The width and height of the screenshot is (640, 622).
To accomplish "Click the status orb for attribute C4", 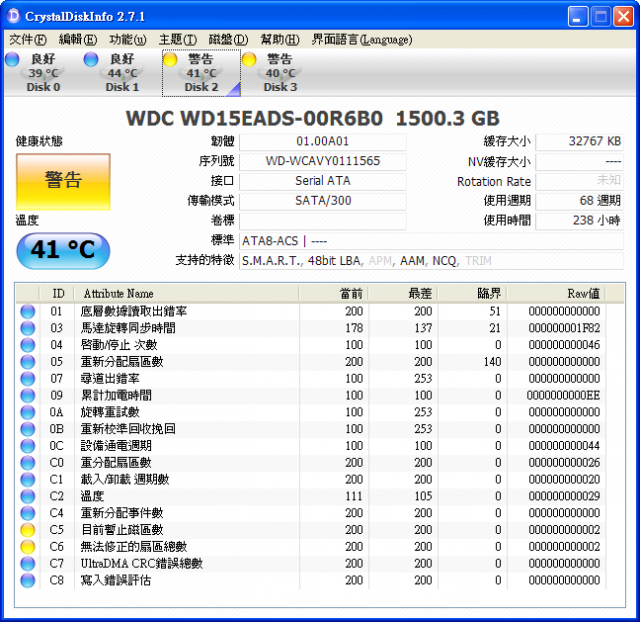I will [28, 513].
